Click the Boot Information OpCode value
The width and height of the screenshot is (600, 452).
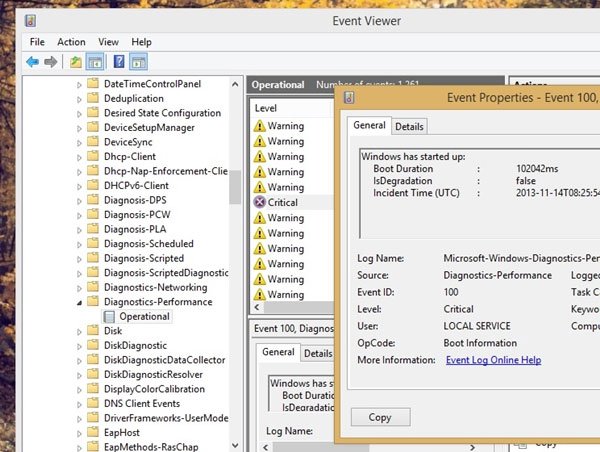(x=480, y=343)
